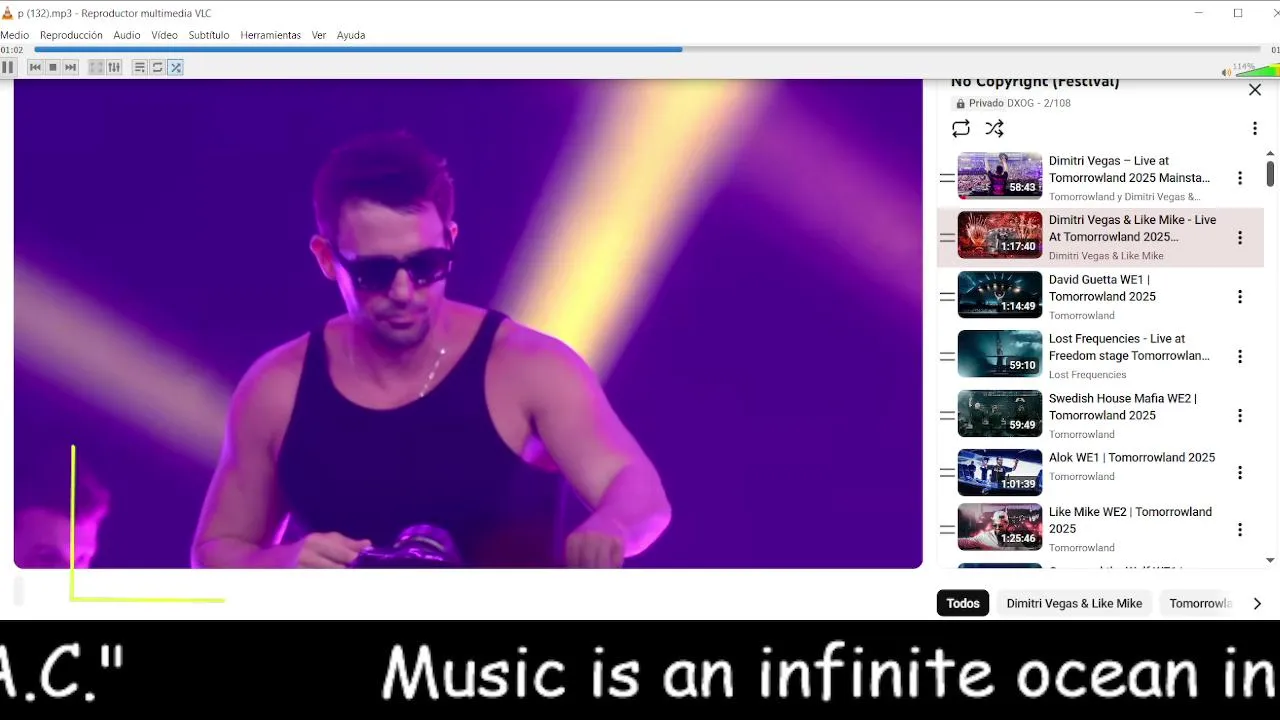Toggle VLC fullscreen mode button
The image size is (1280, 720).
tap(96, 67)
